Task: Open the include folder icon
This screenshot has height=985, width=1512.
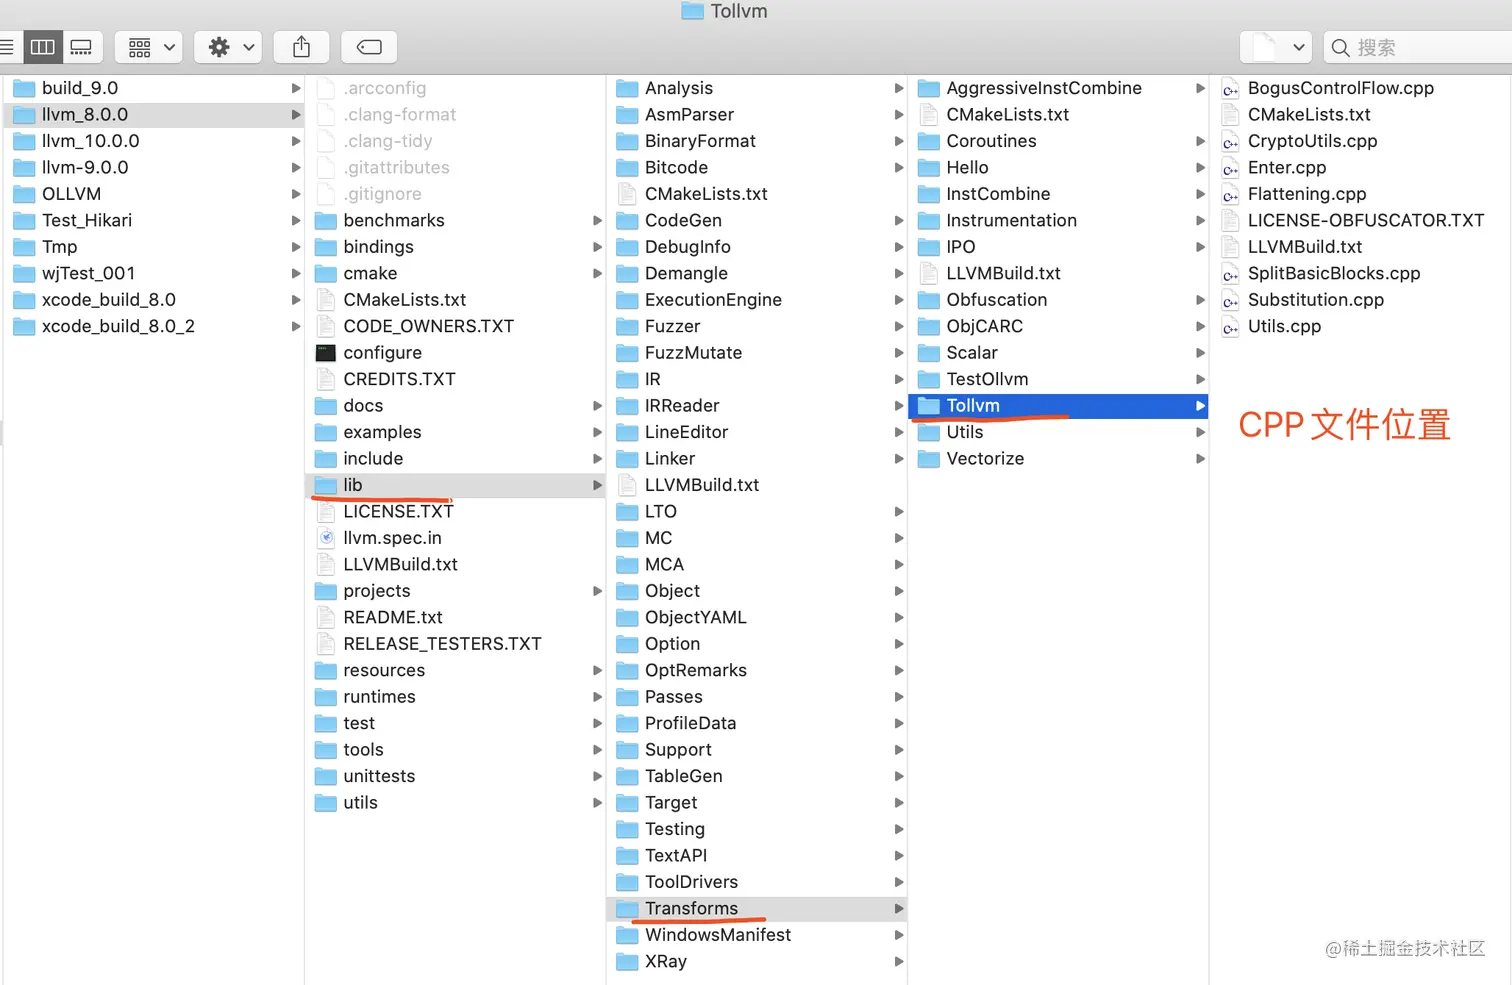Action: [326, 459]
